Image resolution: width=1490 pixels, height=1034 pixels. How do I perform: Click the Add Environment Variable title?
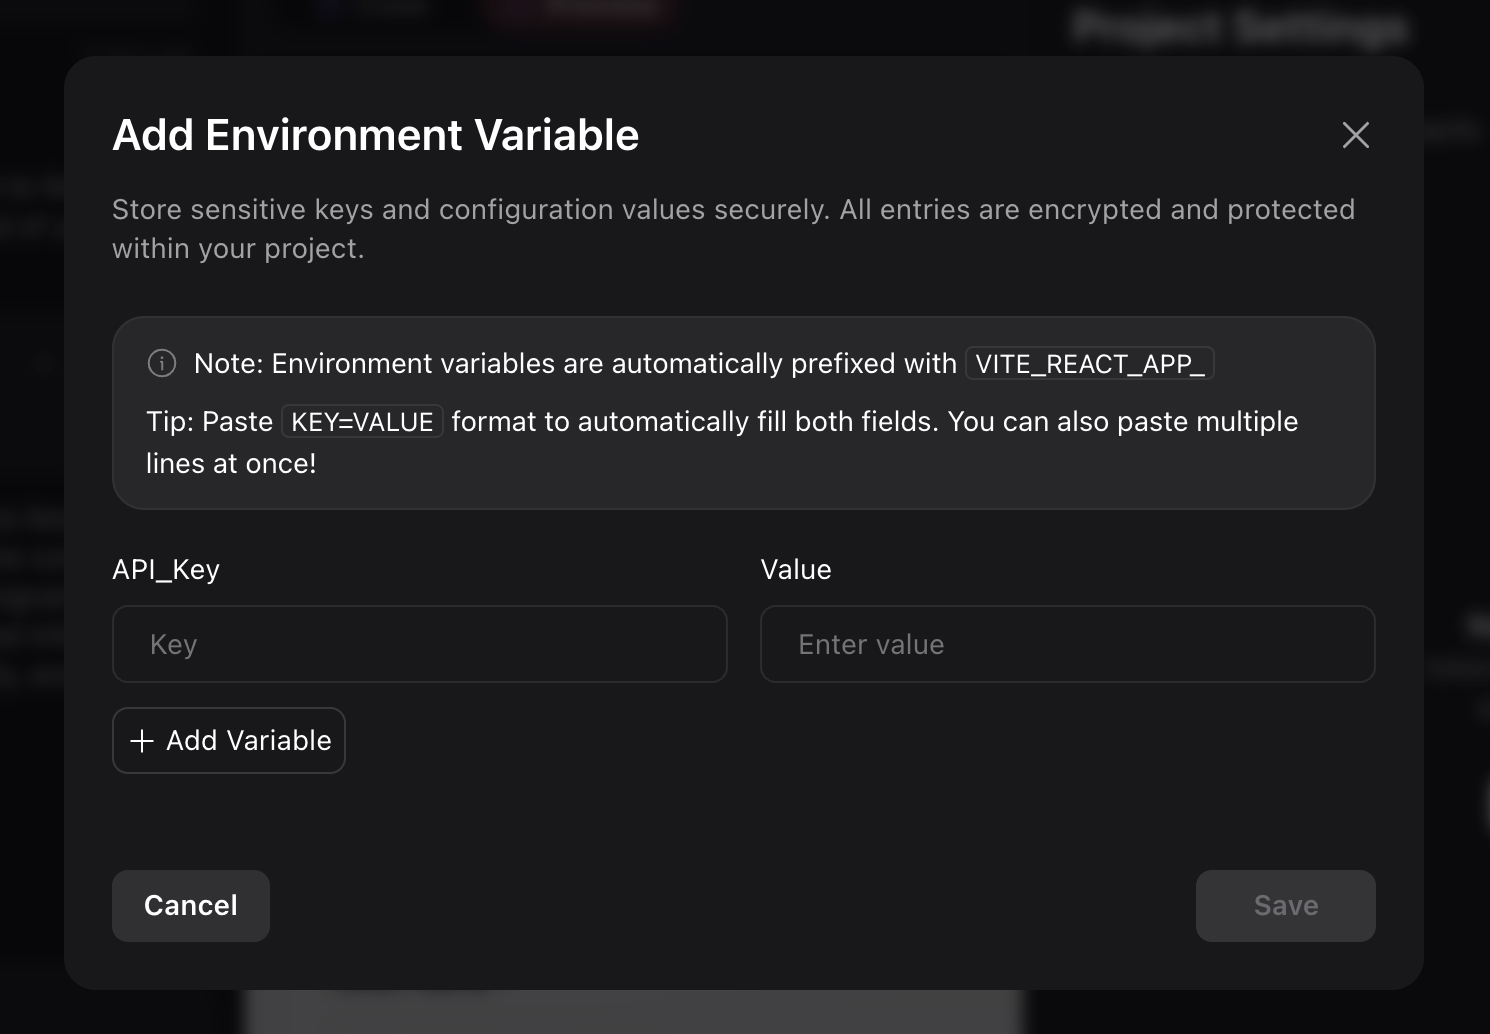point(375,135)
